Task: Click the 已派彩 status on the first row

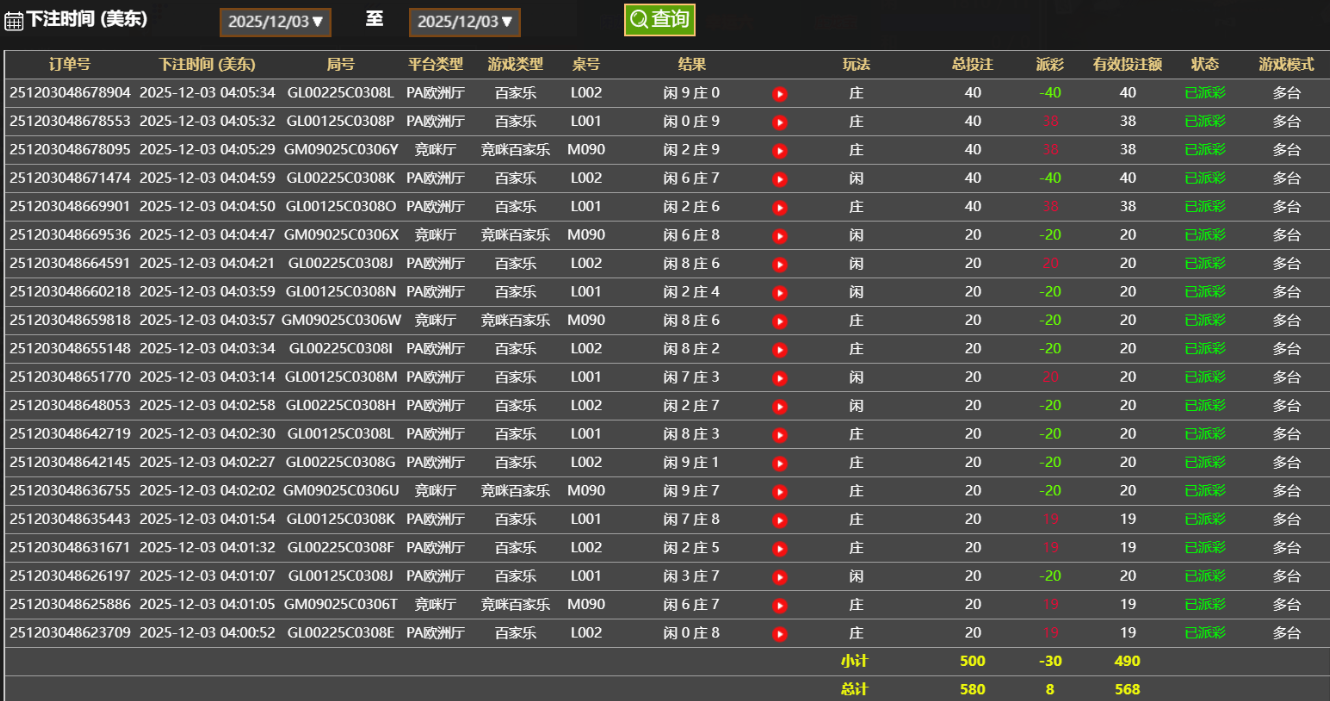Action: pos(1205,92)
